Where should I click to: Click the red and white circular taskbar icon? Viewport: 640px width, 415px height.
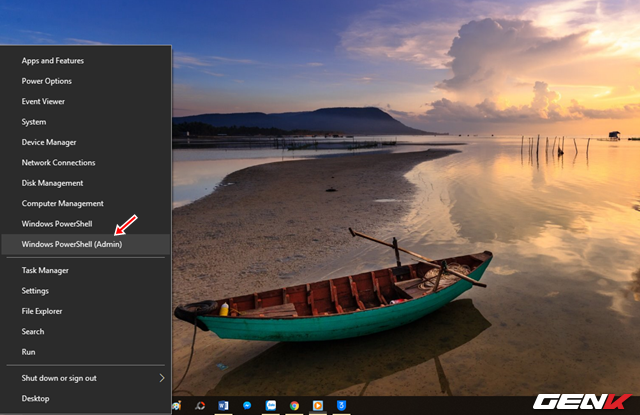tap(198, 405)
